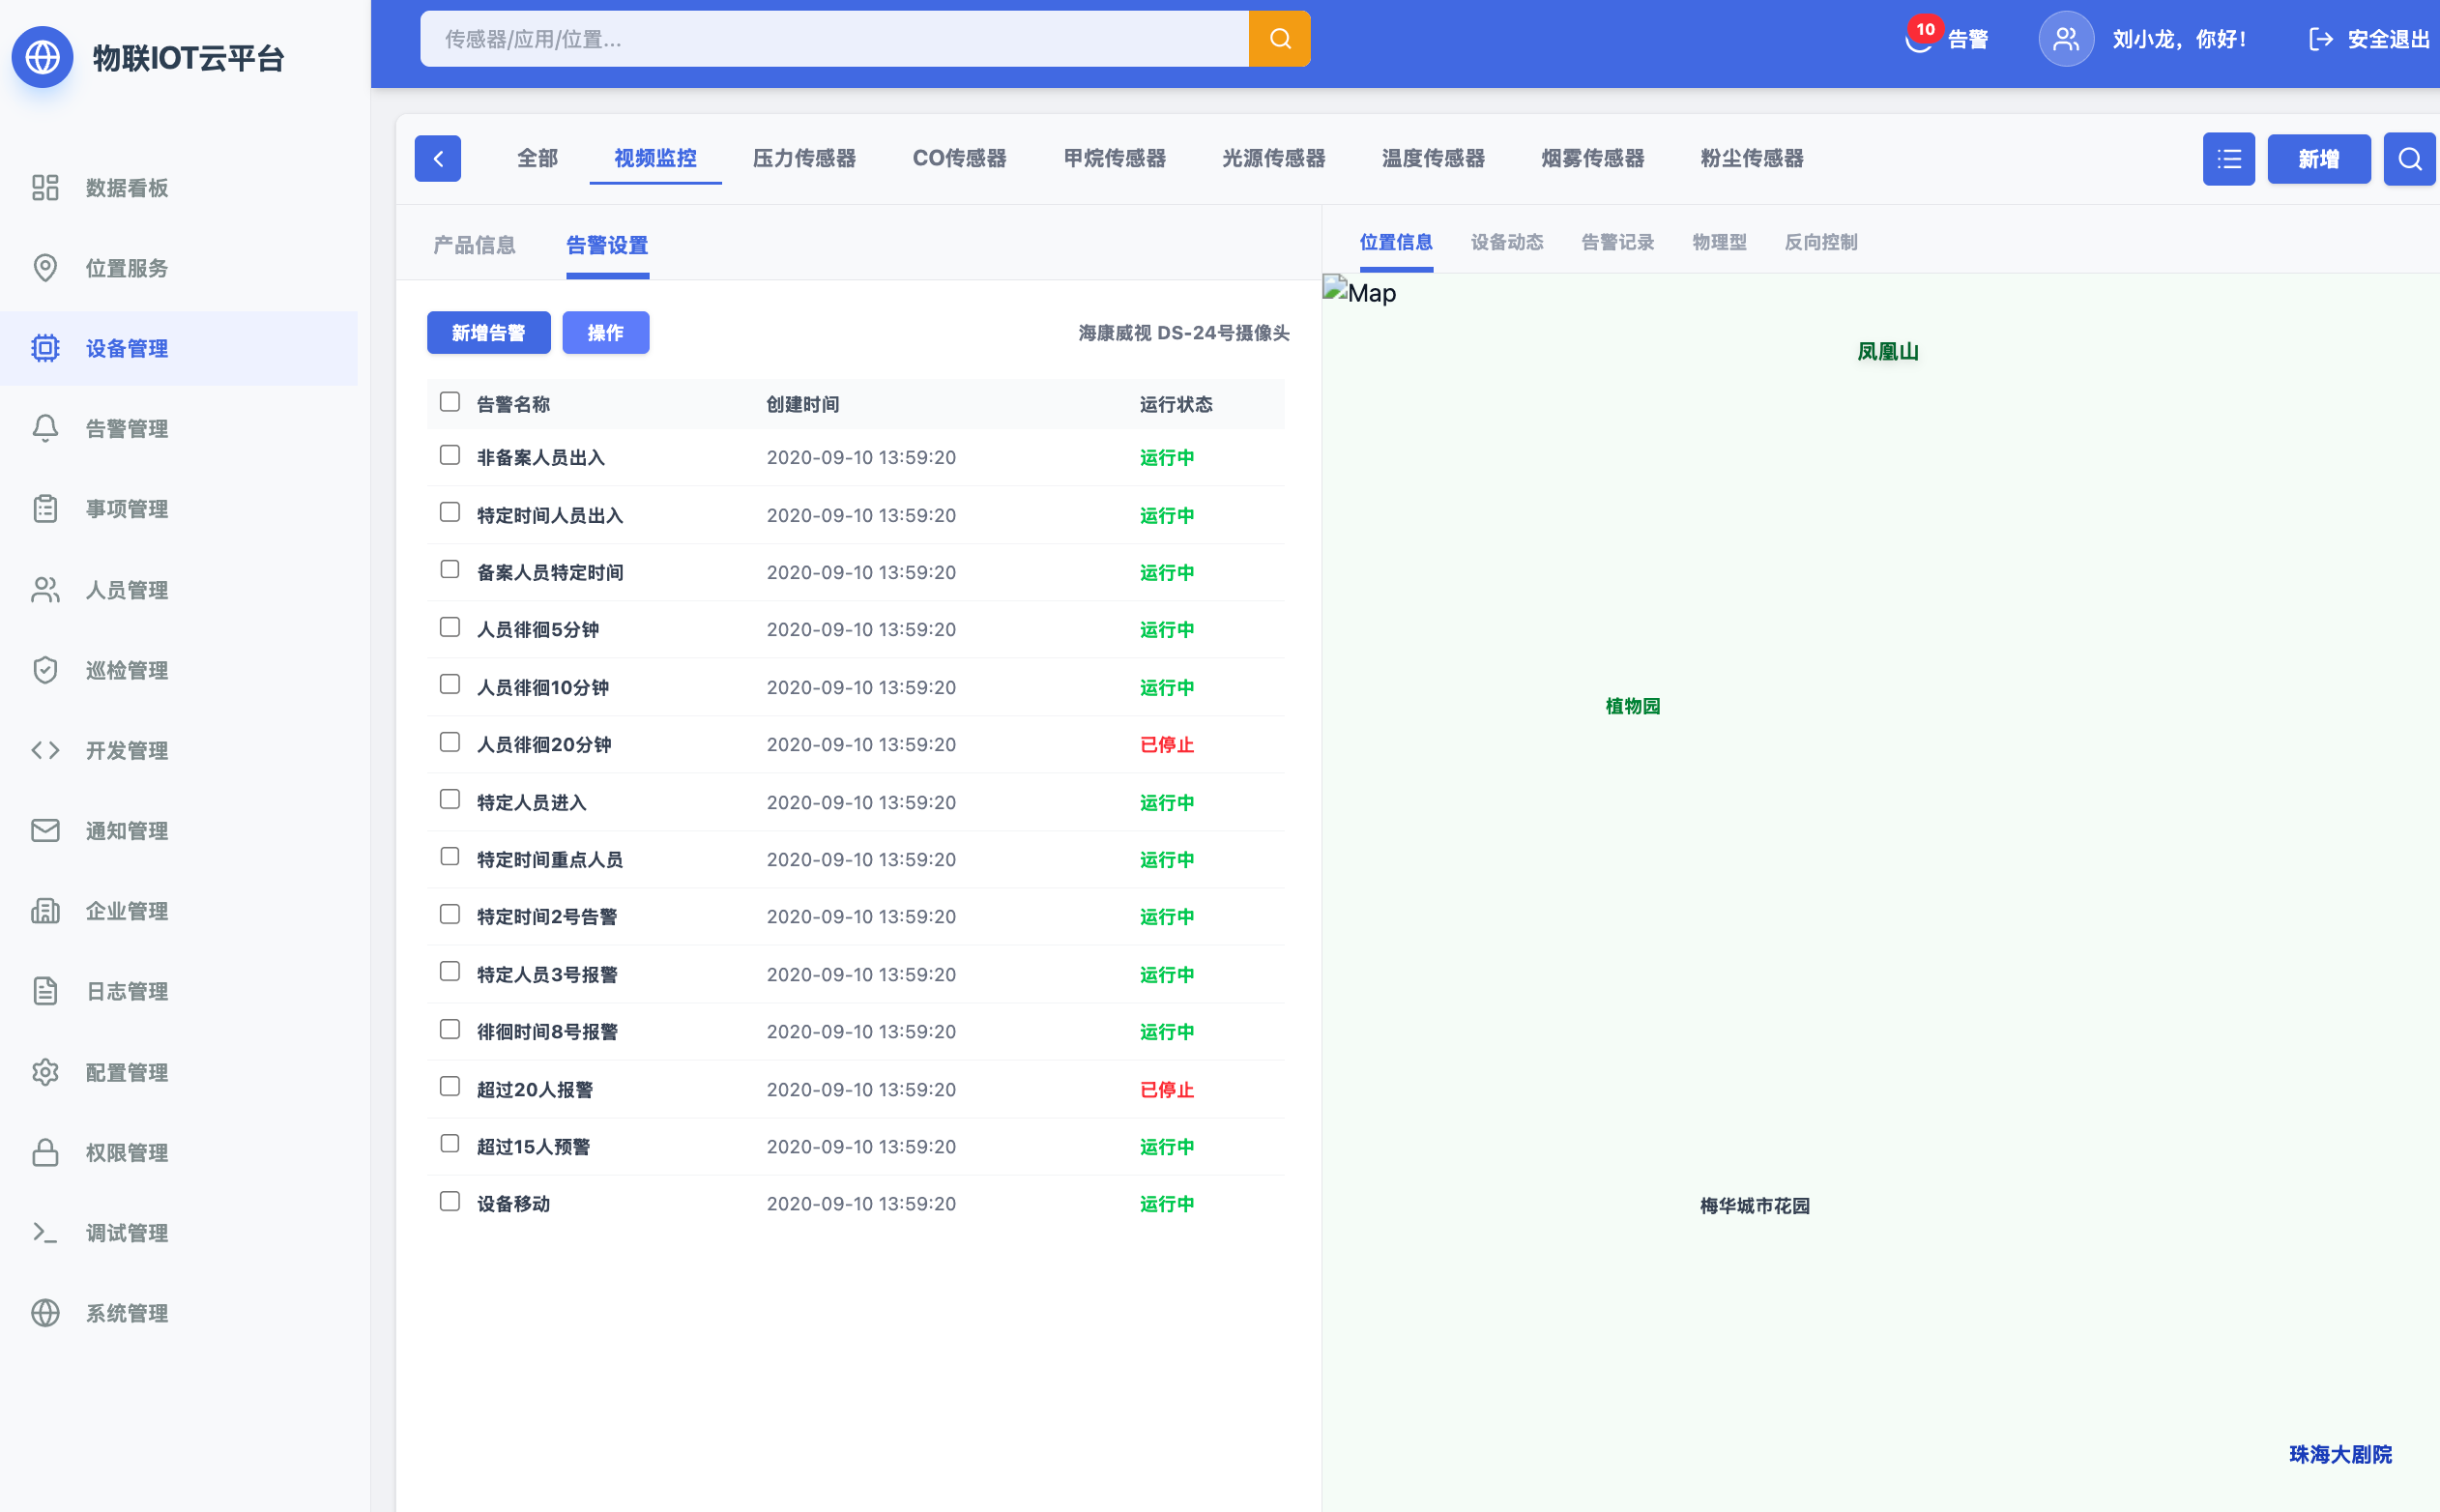Open 调试管理 terminal icon

coord(45,1233)
